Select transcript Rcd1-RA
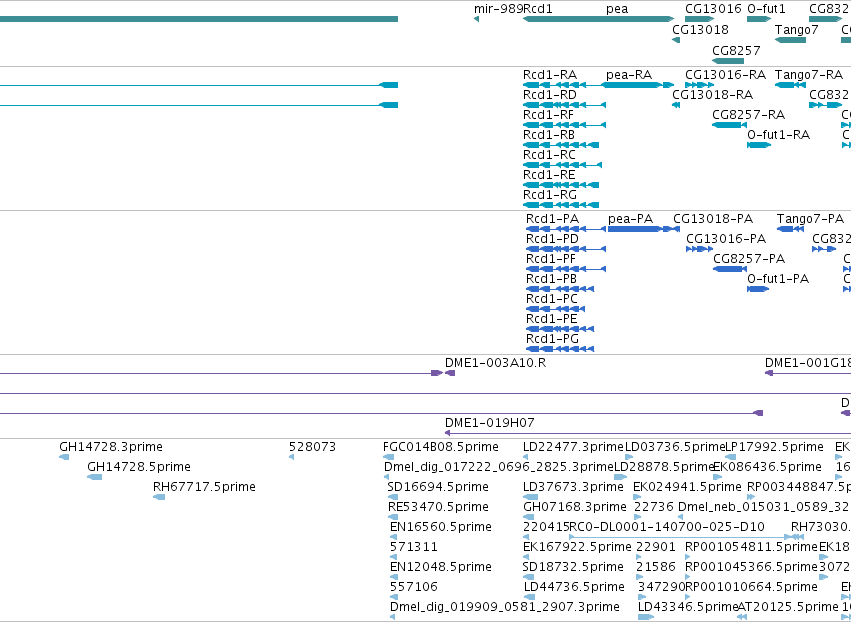Image resolution: width=851 pixels, height=622 pixels. (550, 75)
